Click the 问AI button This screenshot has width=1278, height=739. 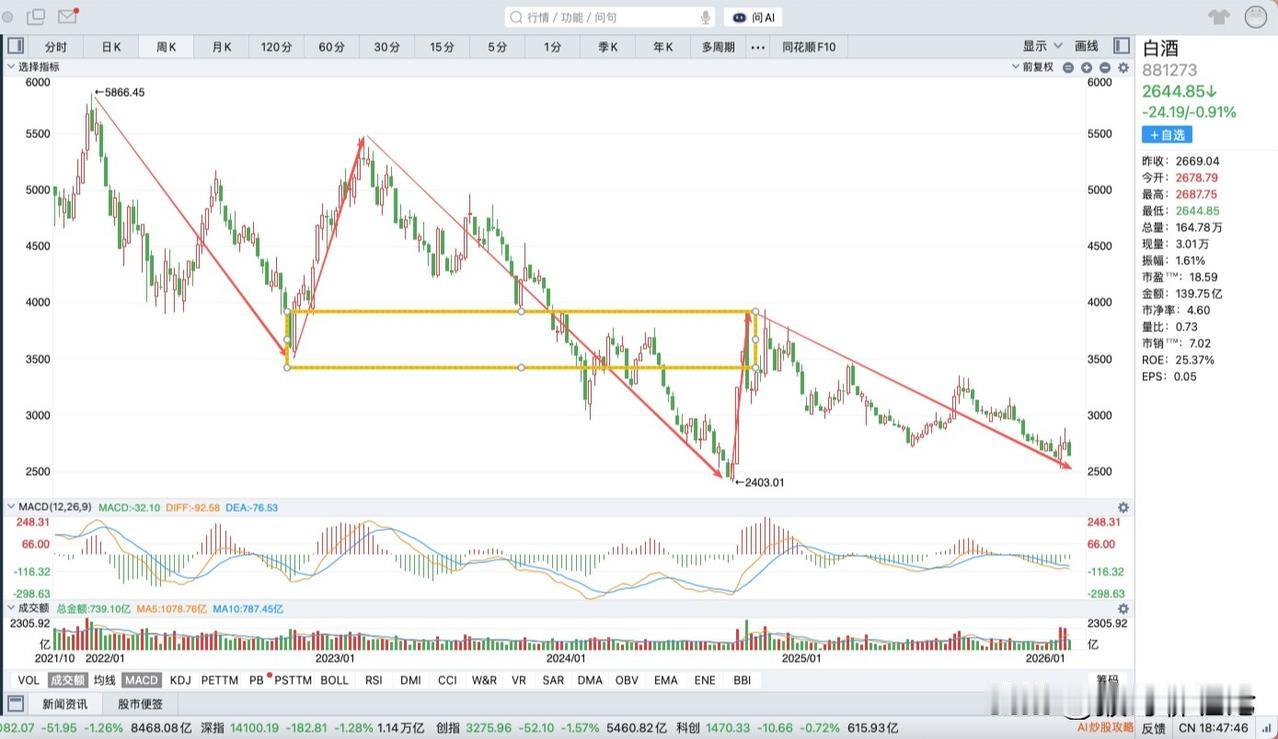tap(753, 17)
